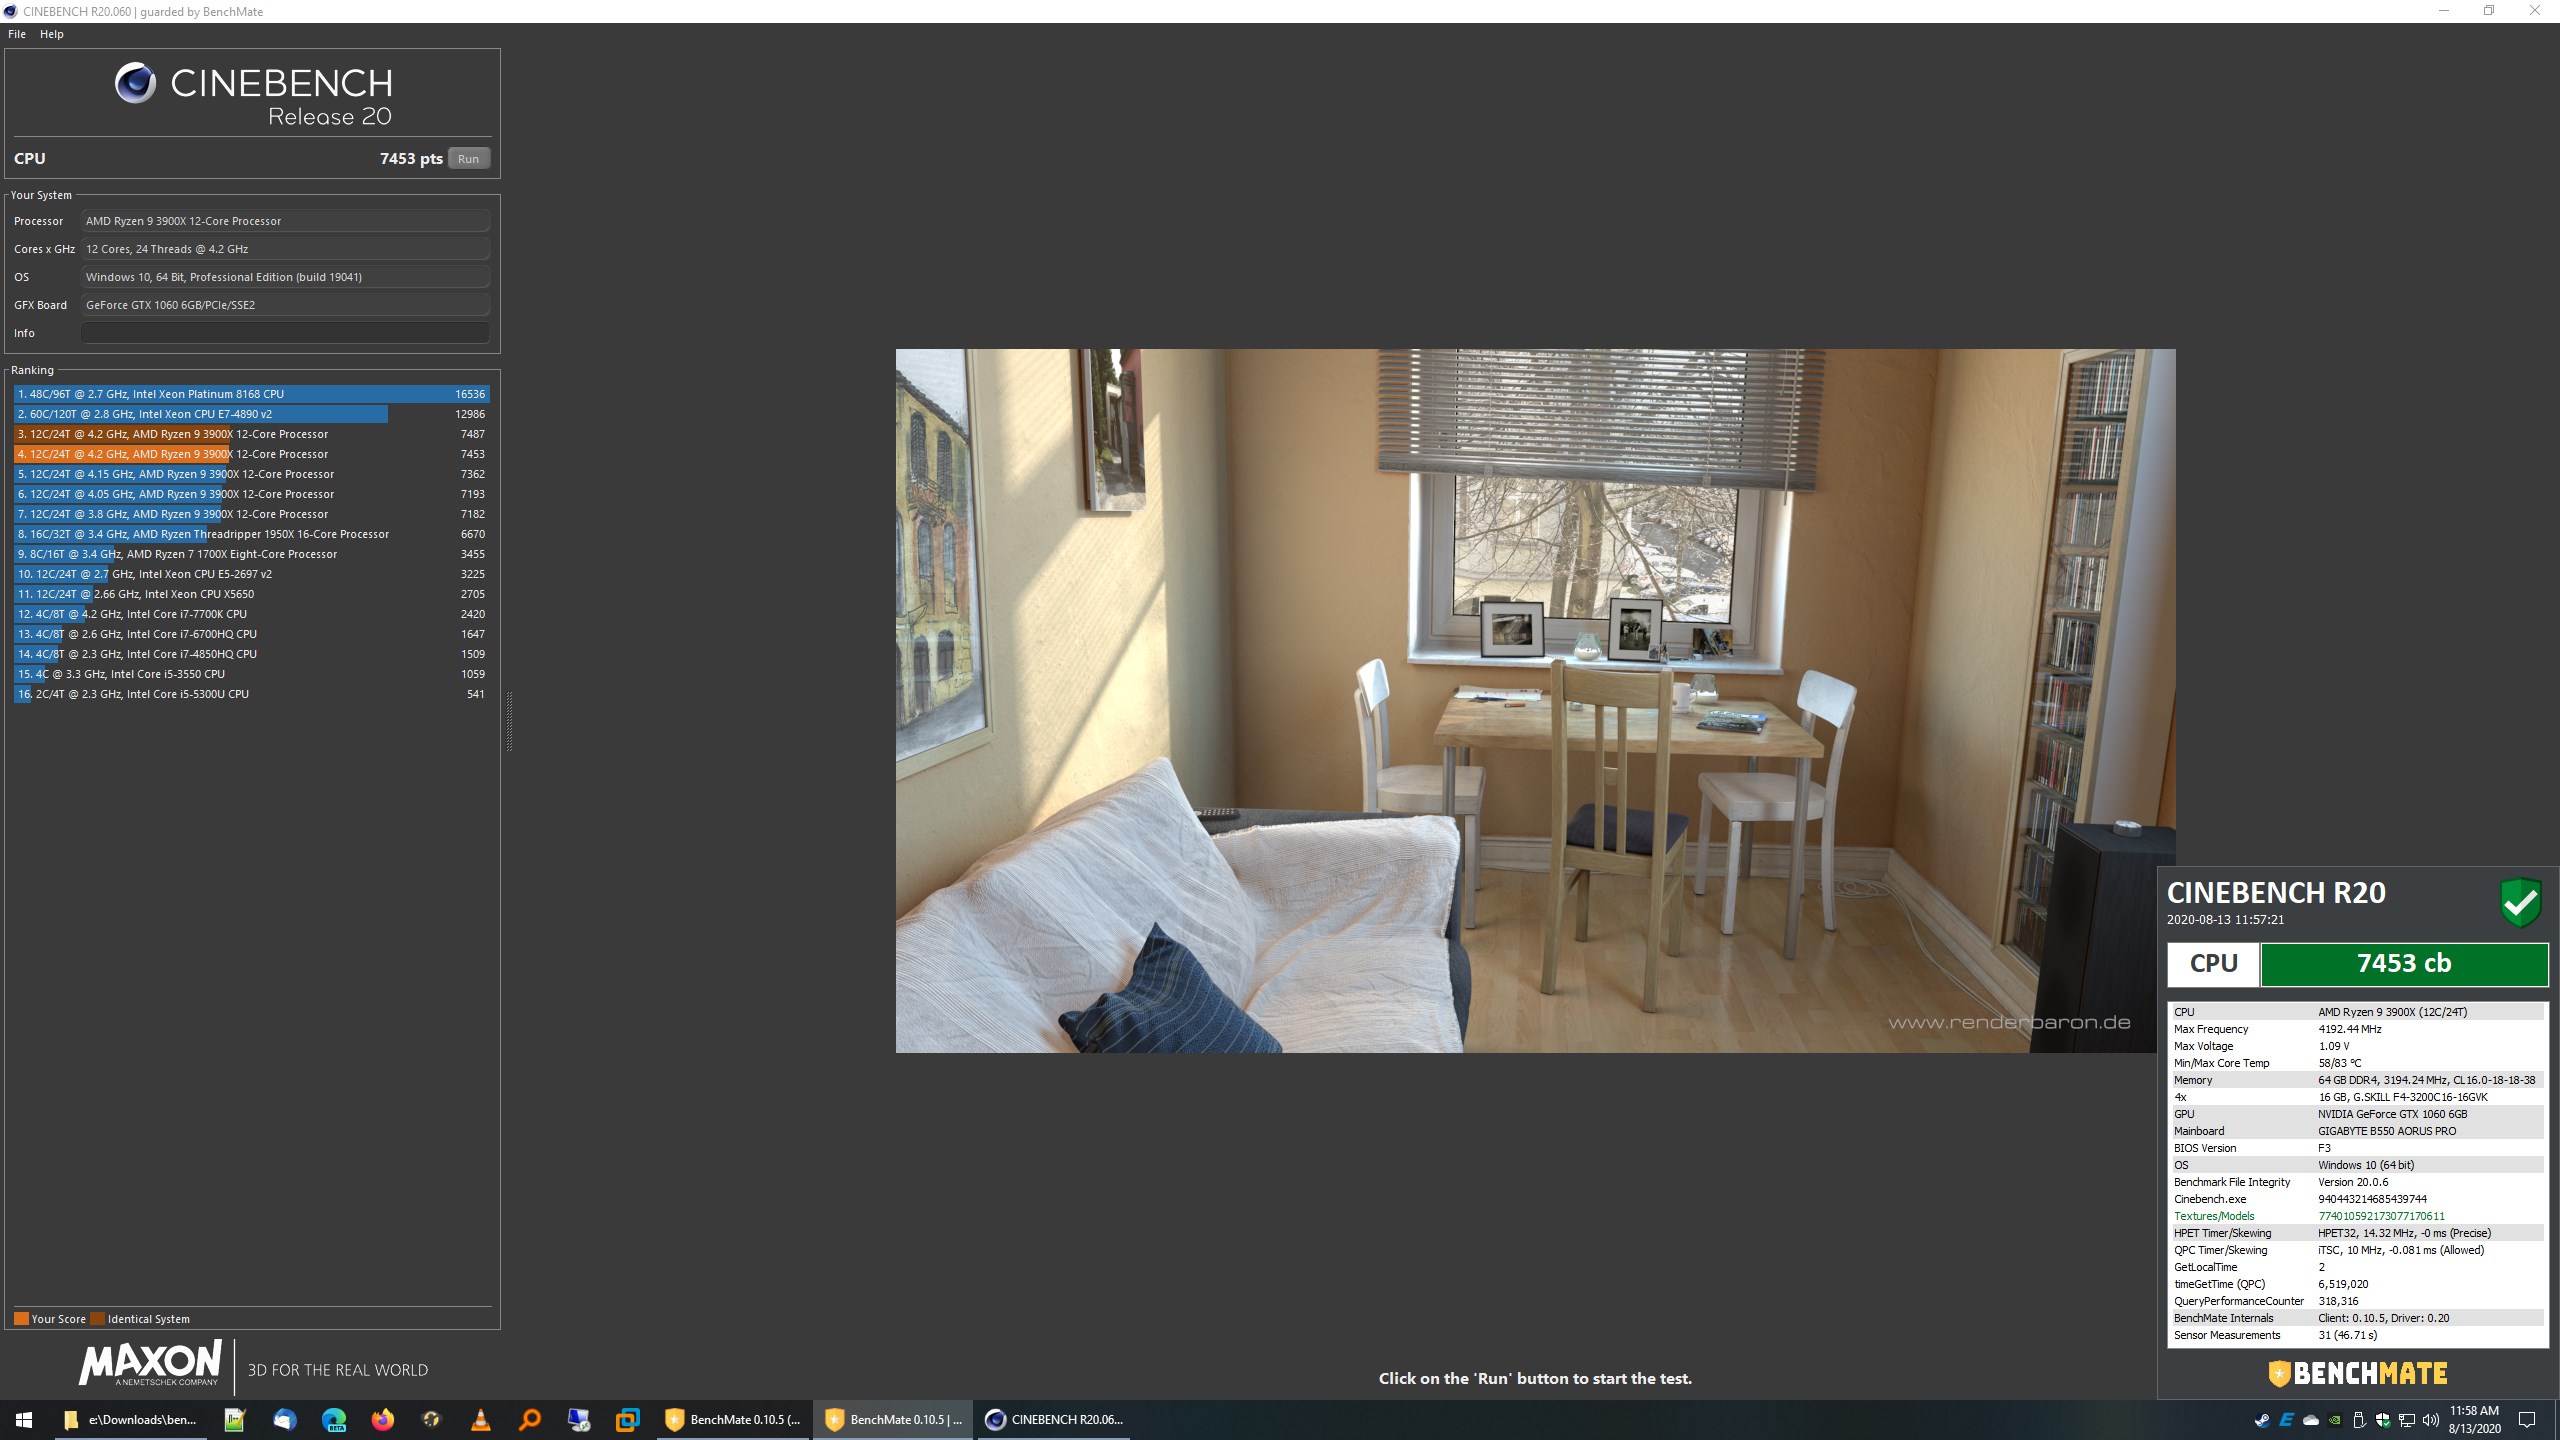Click into the Info input field
This screenshot has height=1440, width=2560.
pyautogui.click(x=285, y=333)
